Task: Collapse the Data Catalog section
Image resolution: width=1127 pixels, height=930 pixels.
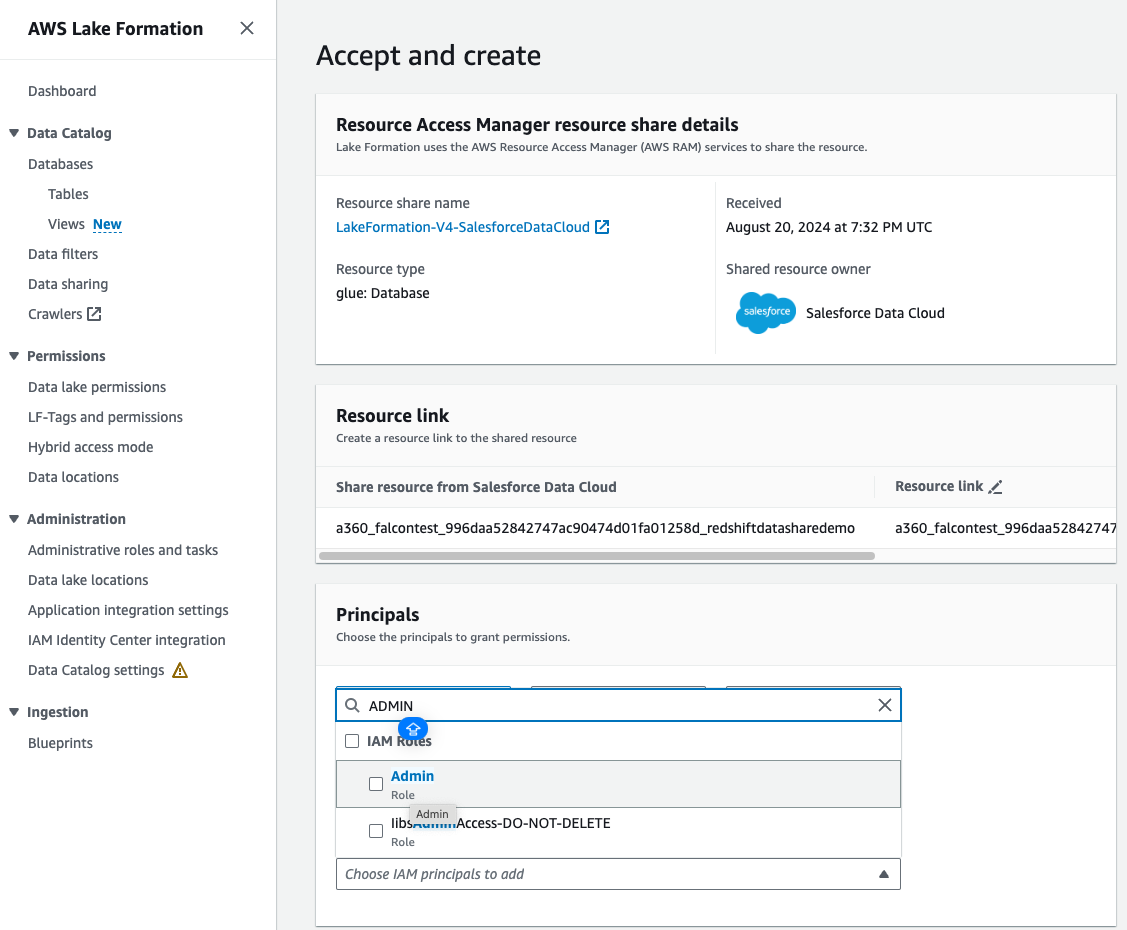Action: (x=14, y=133)
